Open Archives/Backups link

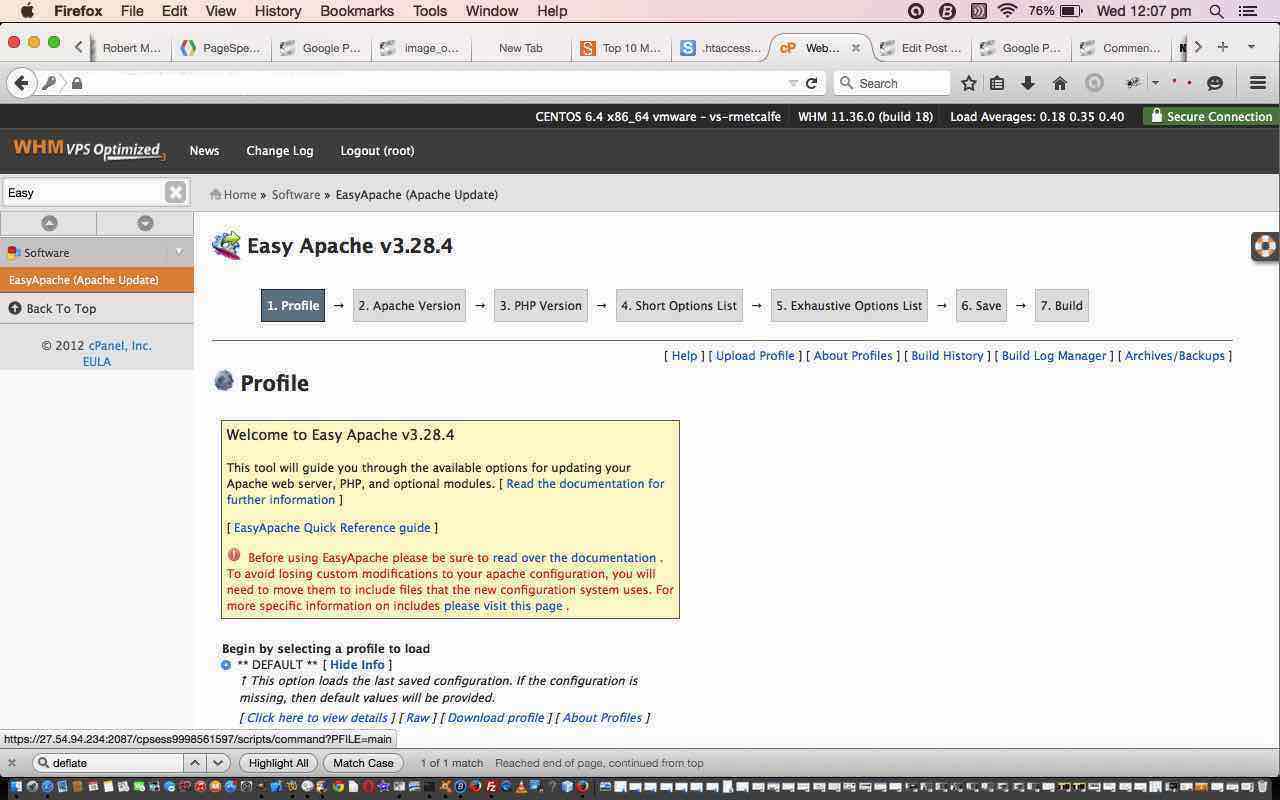click(1175, 356)
